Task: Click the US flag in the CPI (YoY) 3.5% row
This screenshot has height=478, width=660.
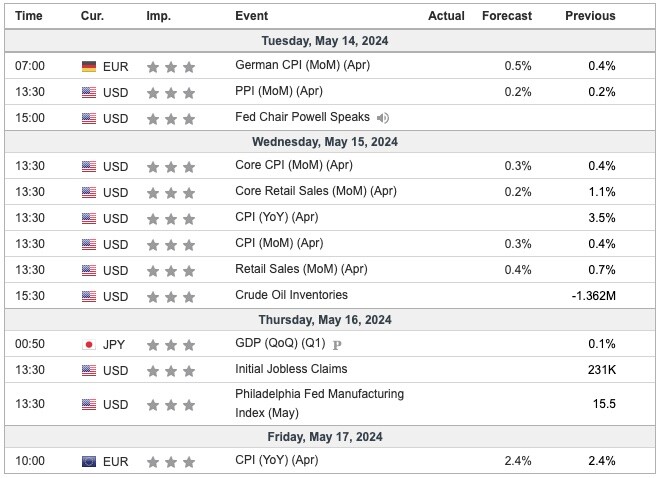Action: click(x=89, y=219)
